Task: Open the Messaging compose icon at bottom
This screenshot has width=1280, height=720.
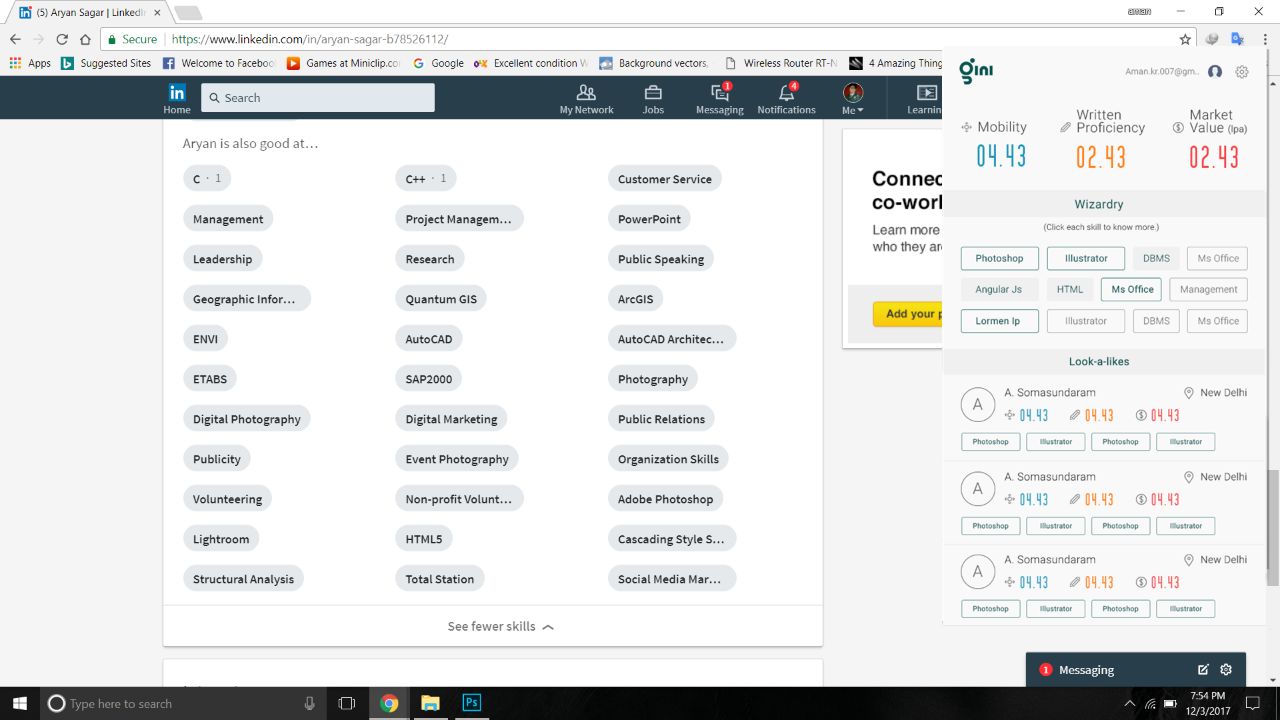Action: pos(1203,670)
